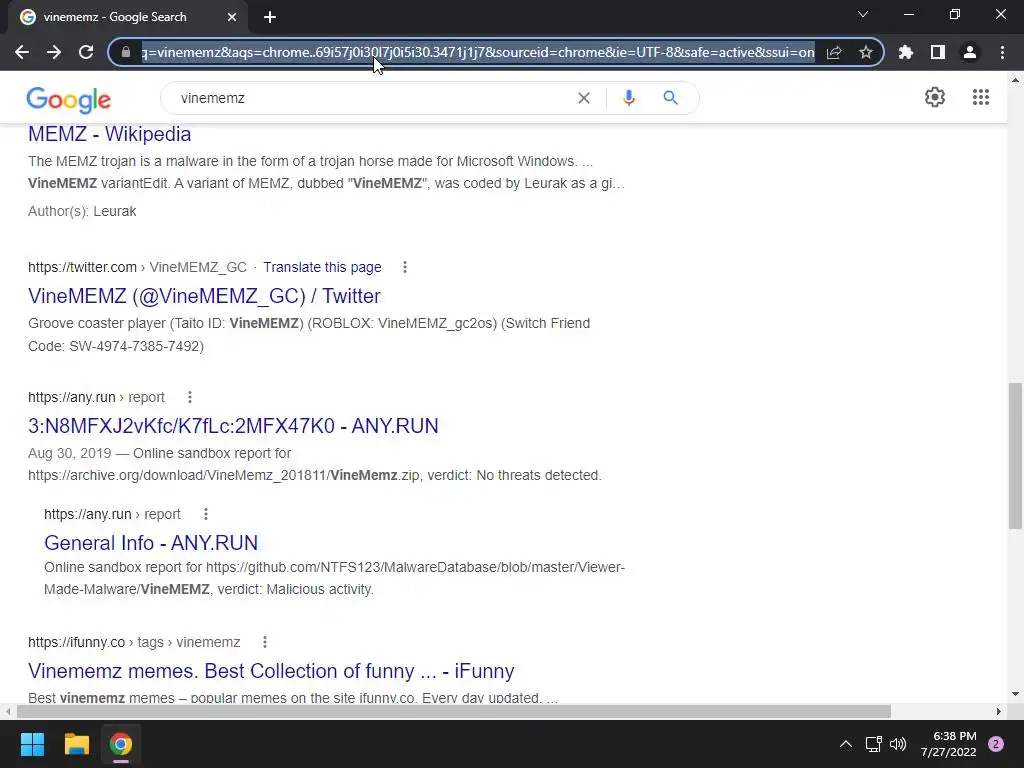This screenshot has width=1024, height=768.
Task: Open Google quick settings gear
Action: point(935,97)
